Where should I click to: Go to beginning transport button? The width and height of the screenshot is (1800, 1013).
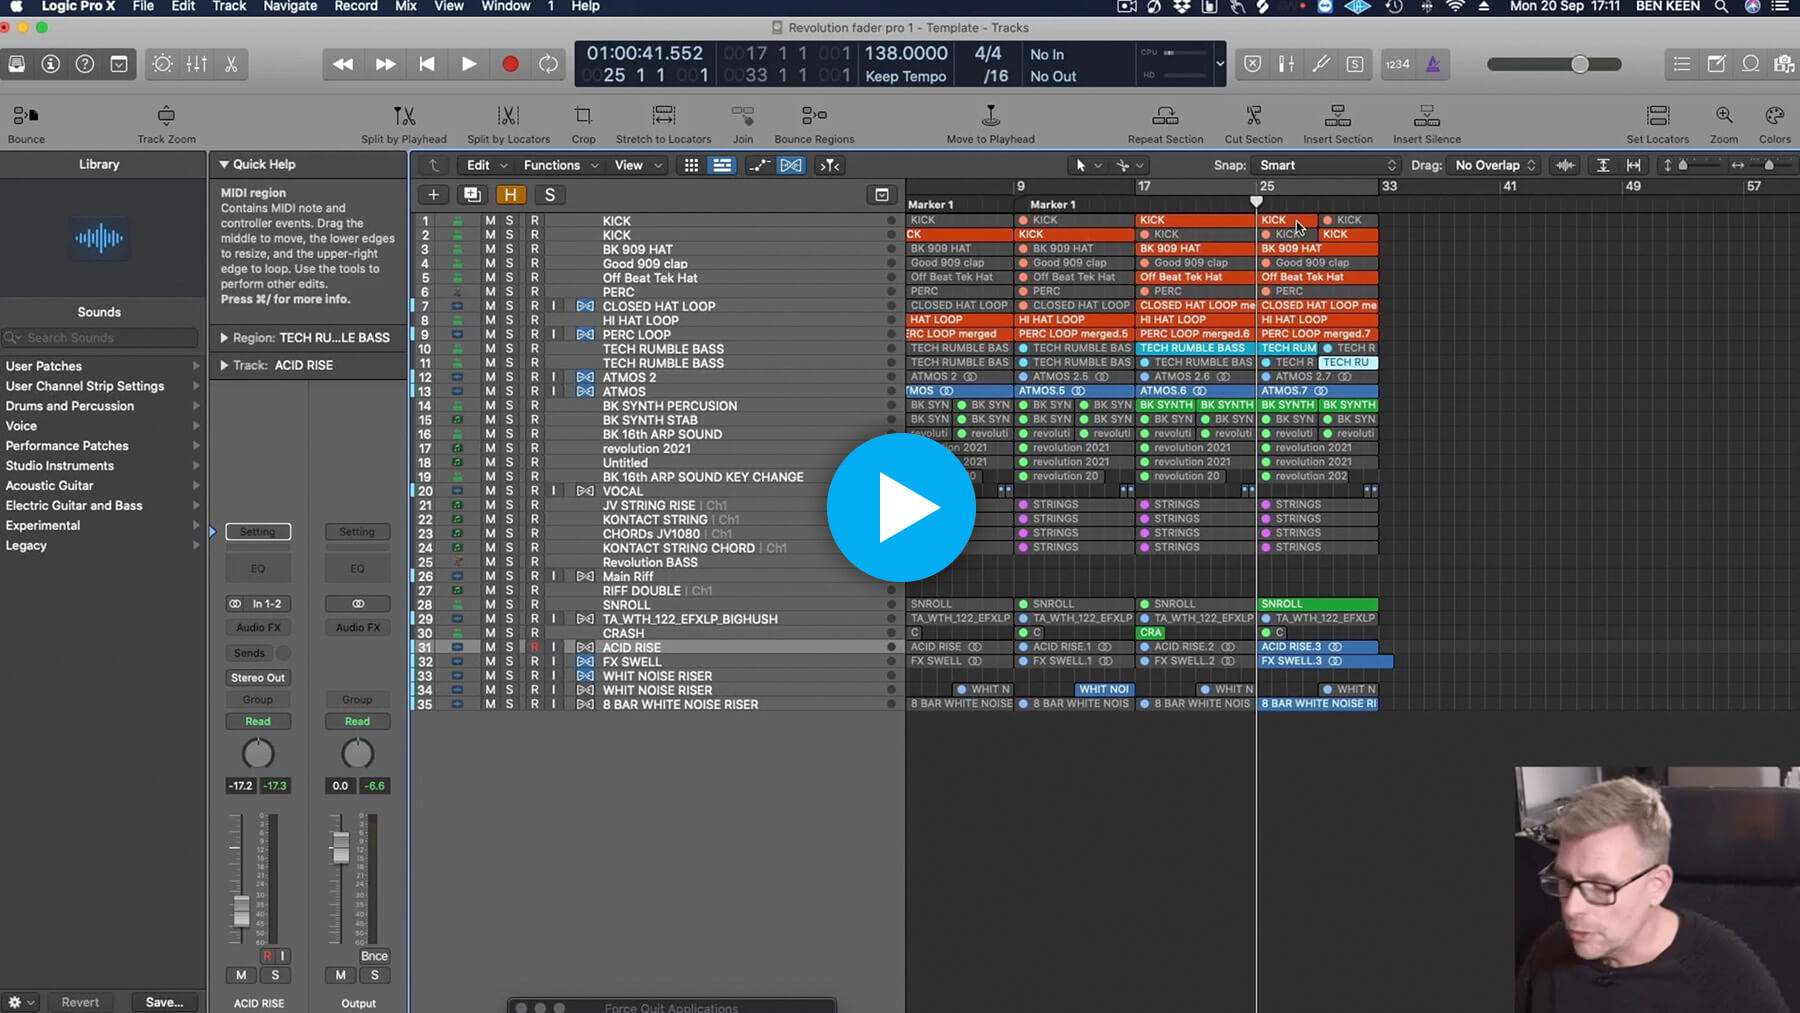click(427, 64)
